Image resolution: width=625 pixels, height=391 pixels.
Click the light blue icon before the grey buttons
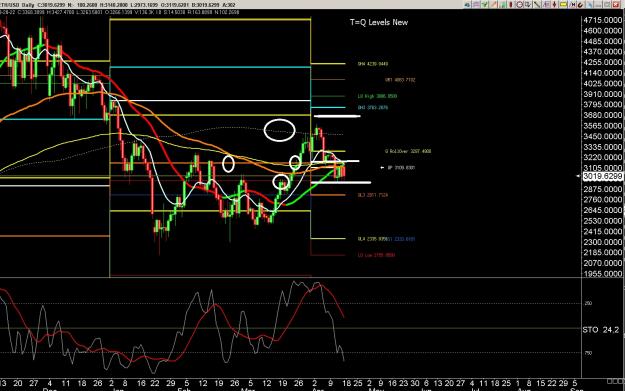590,5
